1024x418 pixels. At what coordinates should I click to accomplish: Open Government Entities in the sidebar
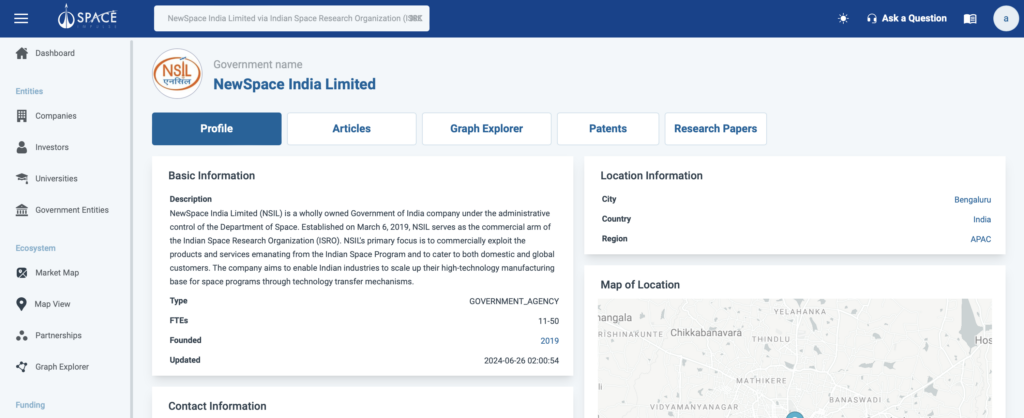pyautogui.click(x=72, y=210)
